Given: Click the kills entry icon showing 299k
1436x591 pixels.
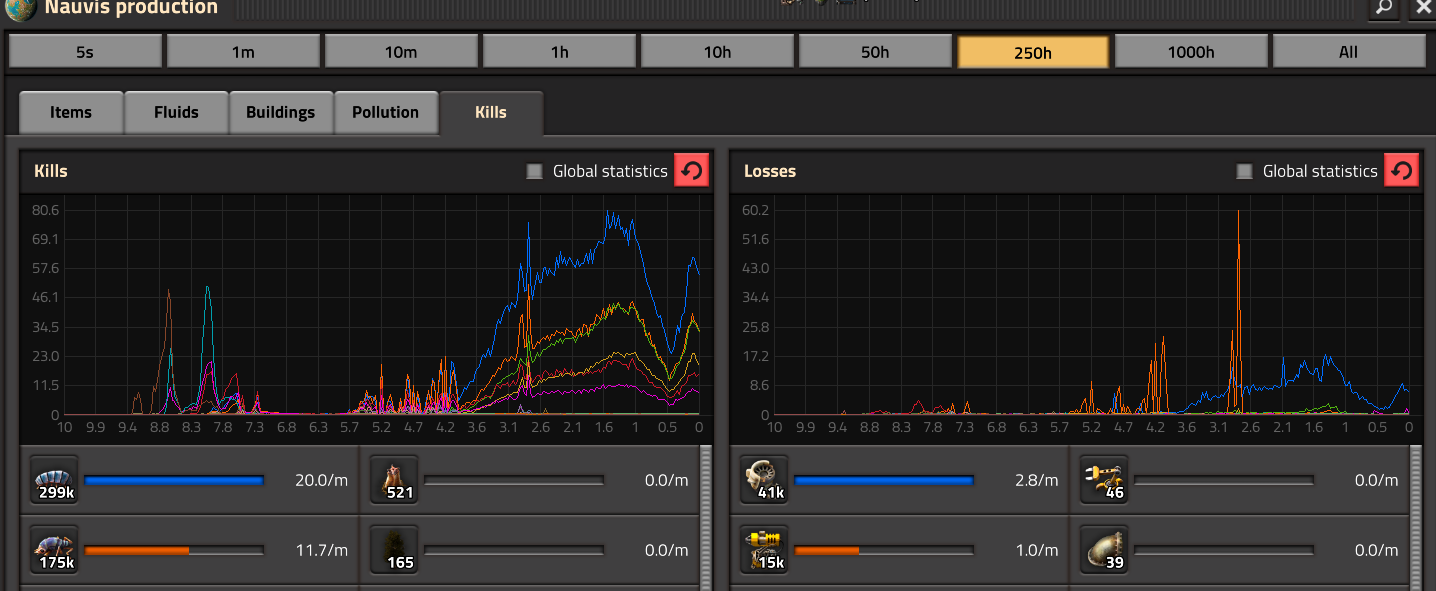Looking at the screenshot, I should pyautogui.click(x=55, y=481).
